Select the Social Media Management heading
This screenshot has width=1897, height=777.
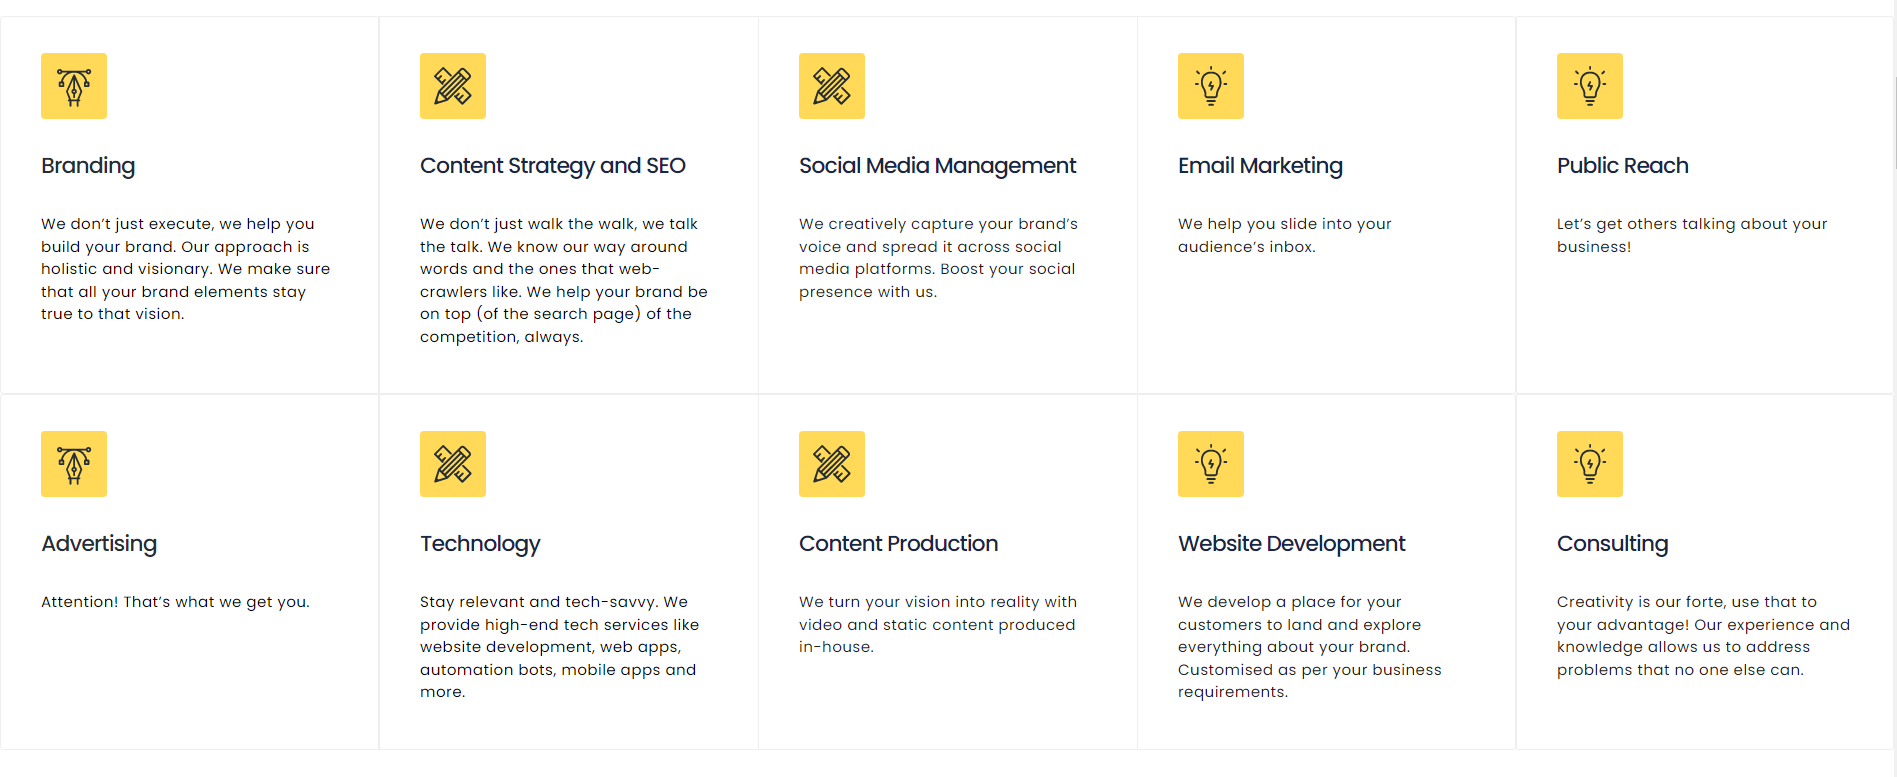(x=937, y=166)
